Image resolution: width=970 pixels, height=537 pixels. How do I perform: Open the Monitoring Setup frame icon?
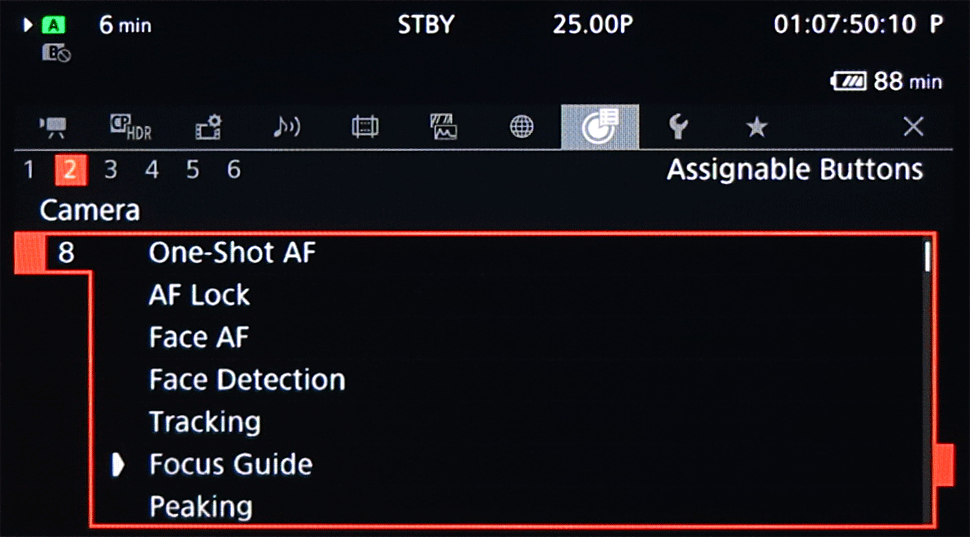click(x=365, y=127)
